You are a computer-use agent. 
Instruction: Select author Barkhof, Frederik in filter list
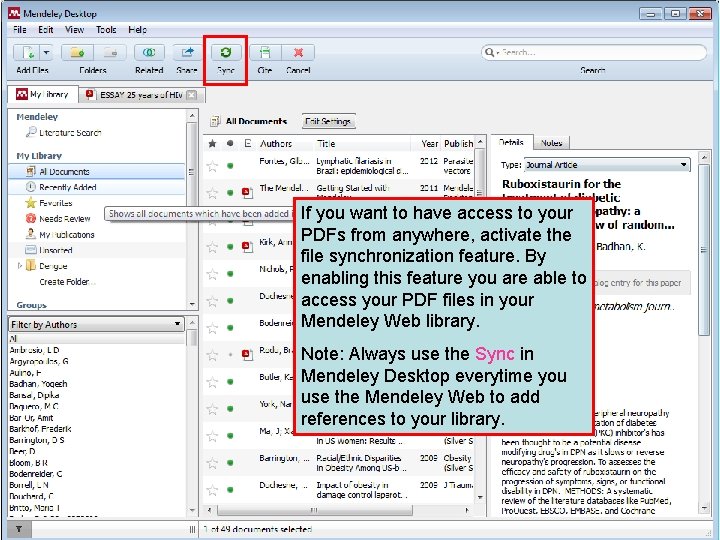(x=40, y=429)
